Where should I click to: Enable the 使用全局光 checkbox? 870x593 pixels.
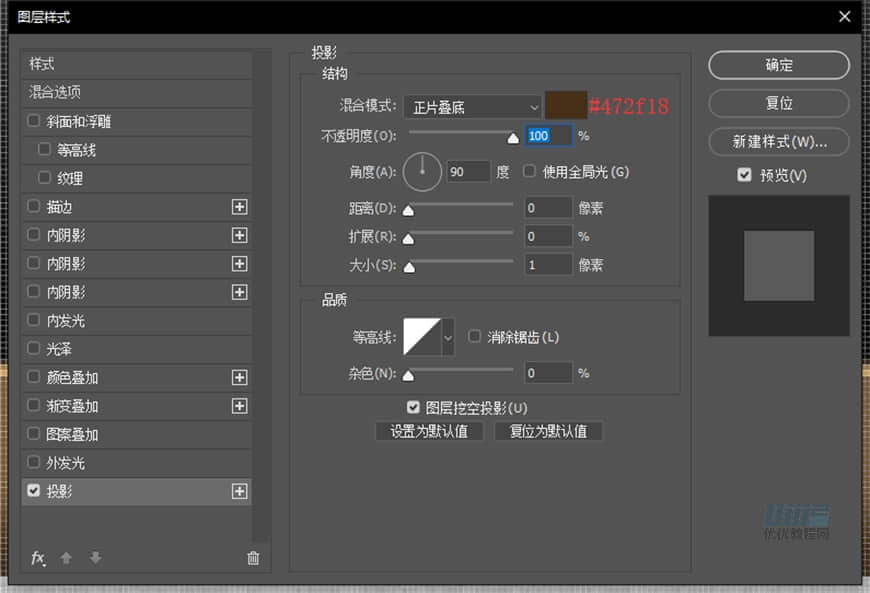coord(528,171)
